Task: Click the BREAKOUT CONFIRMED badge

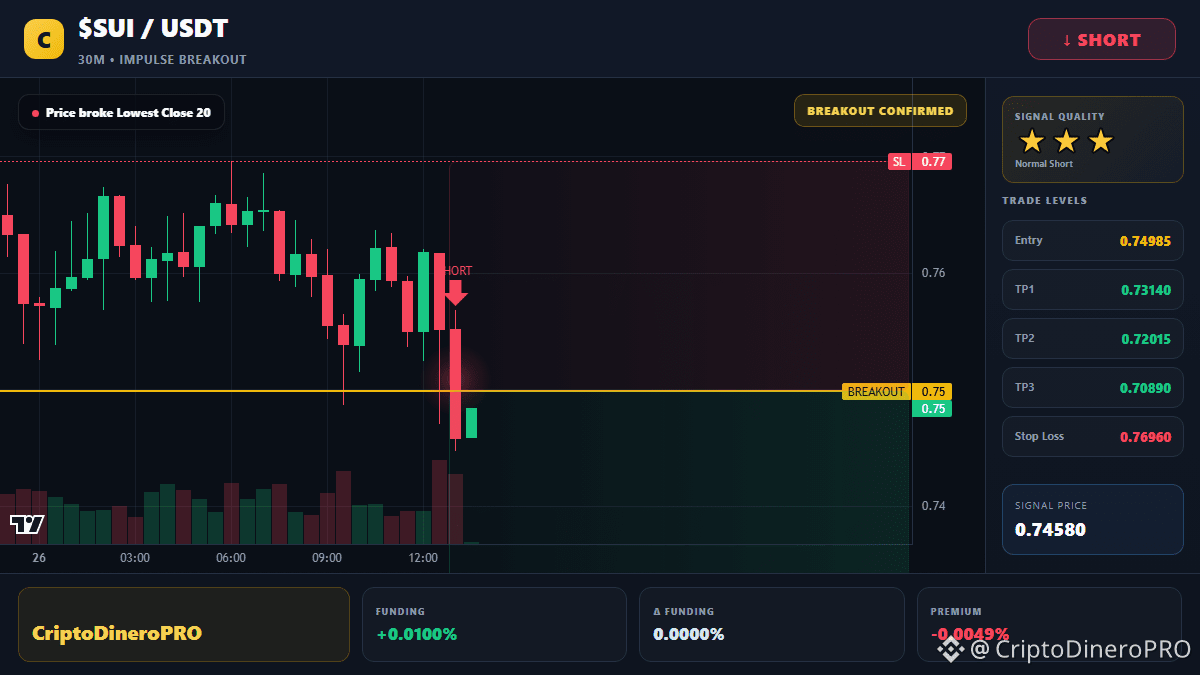Action: click(880, 111)
